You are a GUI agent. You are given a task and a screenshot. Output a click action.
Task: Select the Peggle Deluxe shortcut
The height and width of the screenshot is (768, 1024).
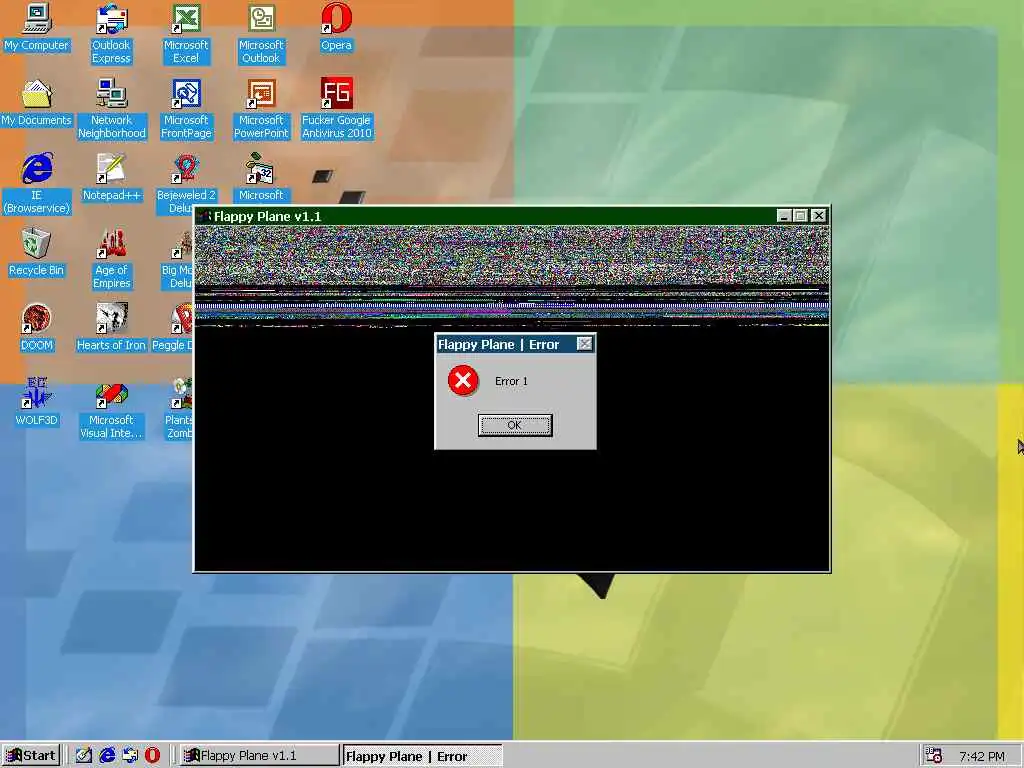coord(172,328)
